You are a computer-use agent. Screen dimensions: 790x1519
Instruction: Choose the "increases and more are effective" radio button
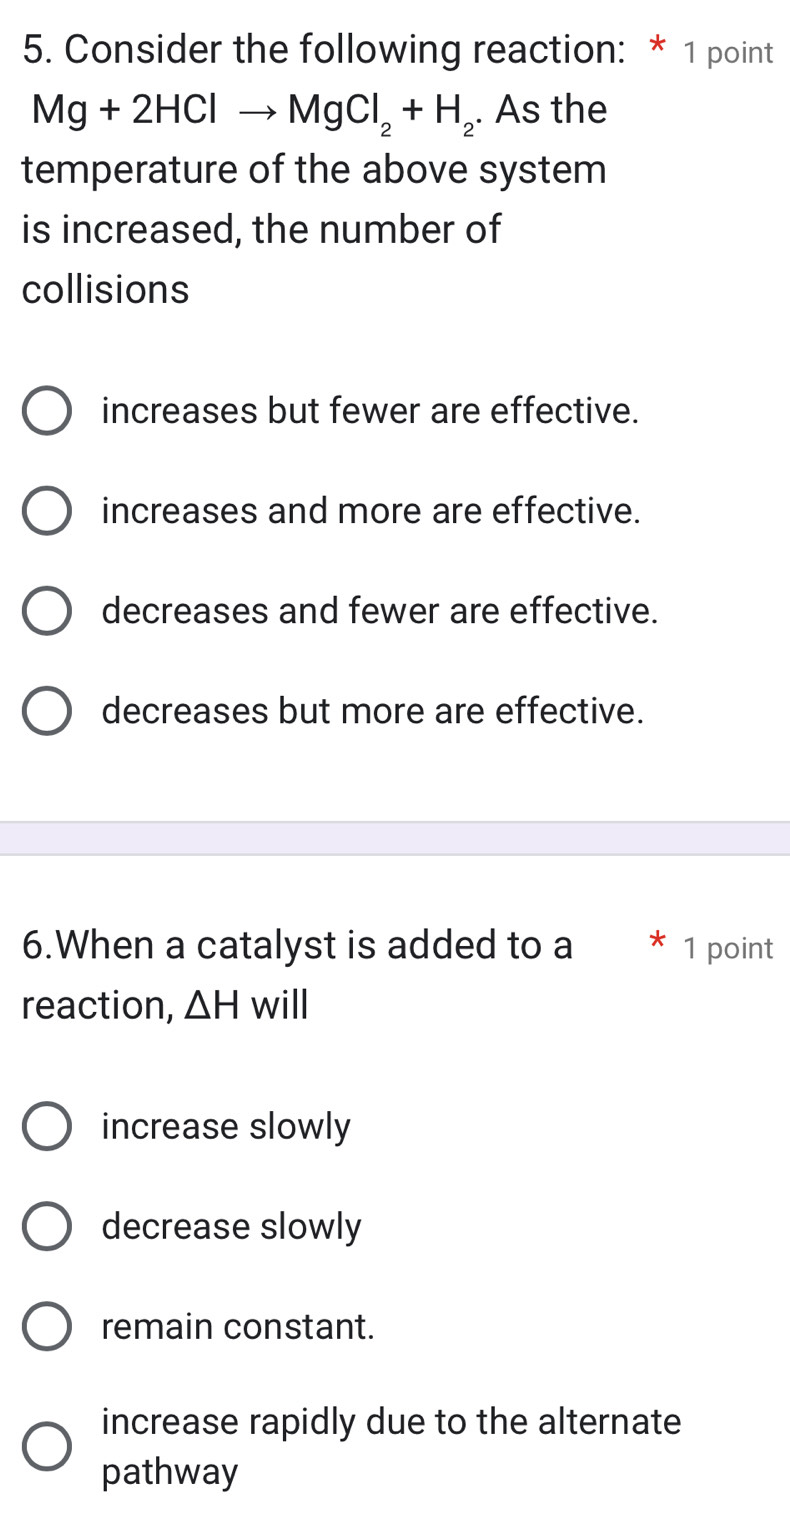point(47,511)
